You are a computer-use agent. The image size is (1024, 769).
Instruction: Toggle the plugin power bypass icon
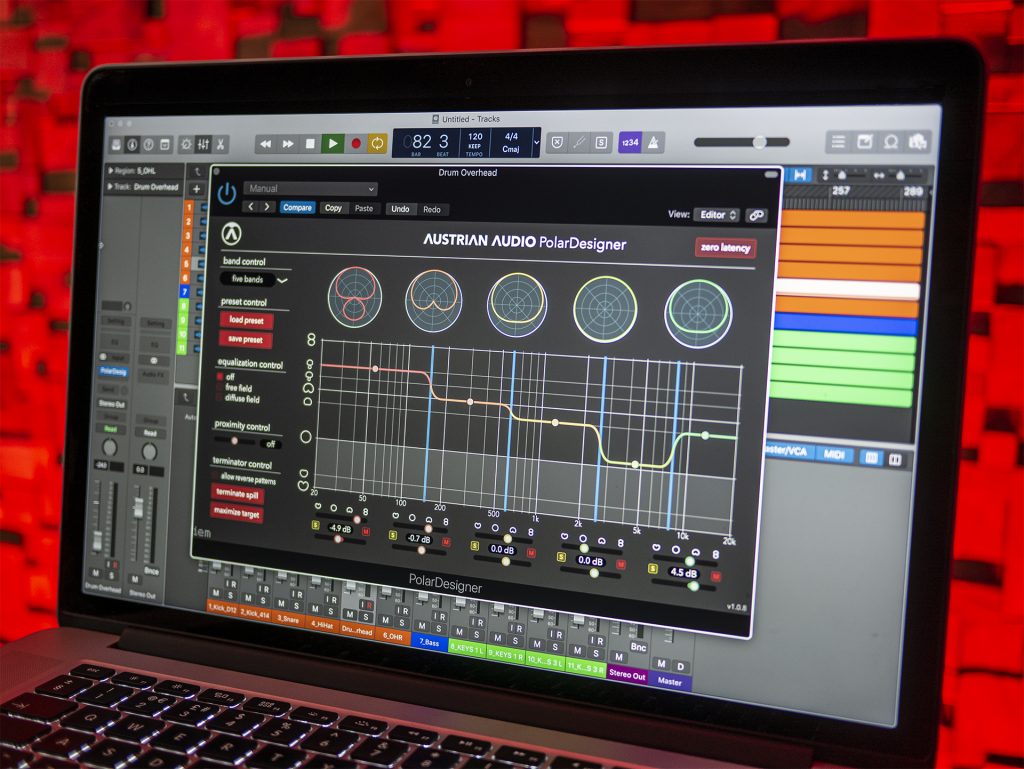click(227, 193)
